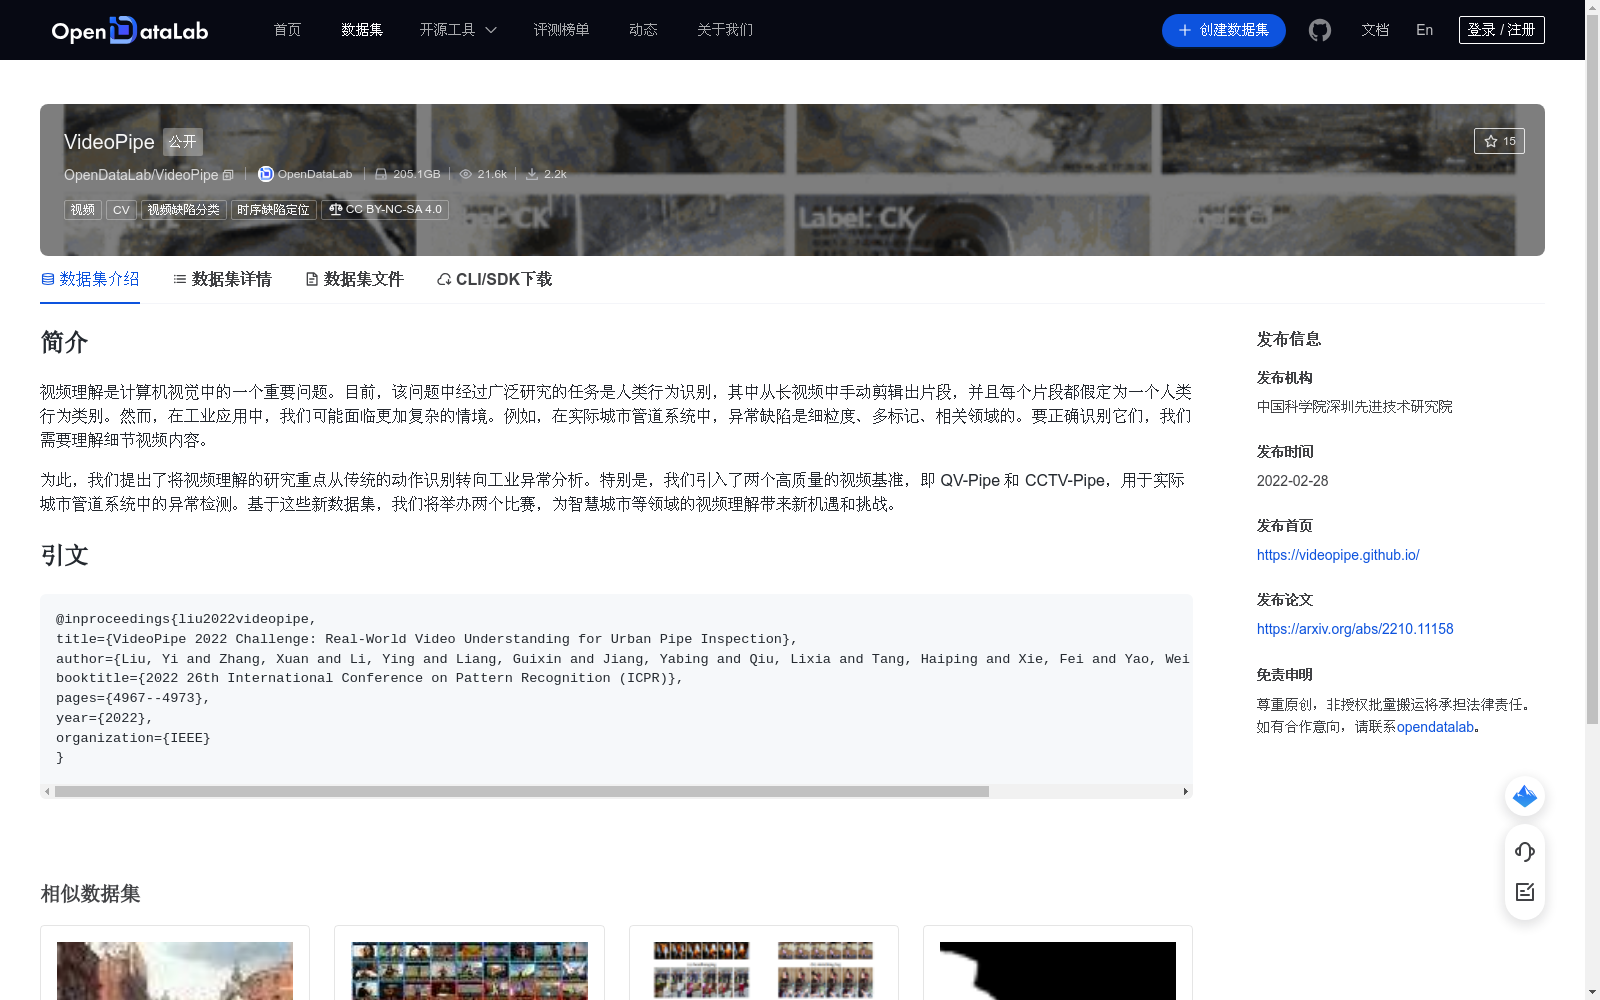1600x1000 pixels.
Task: Click the page vertical scrollbar
Action: (1592, 370)
